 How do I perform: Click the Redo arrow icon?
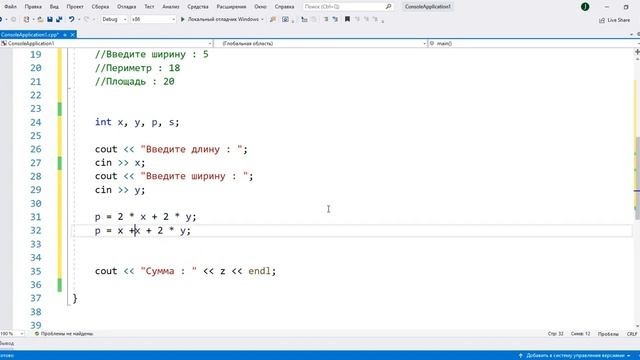[86, 19]
